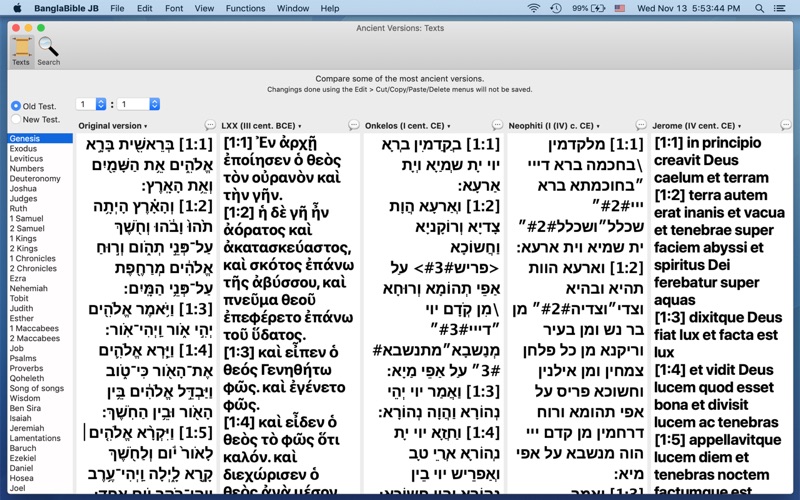Click the menu bar clock Wed Nov 13
This screenshot has width=800, height=500.
pos(688,8)
